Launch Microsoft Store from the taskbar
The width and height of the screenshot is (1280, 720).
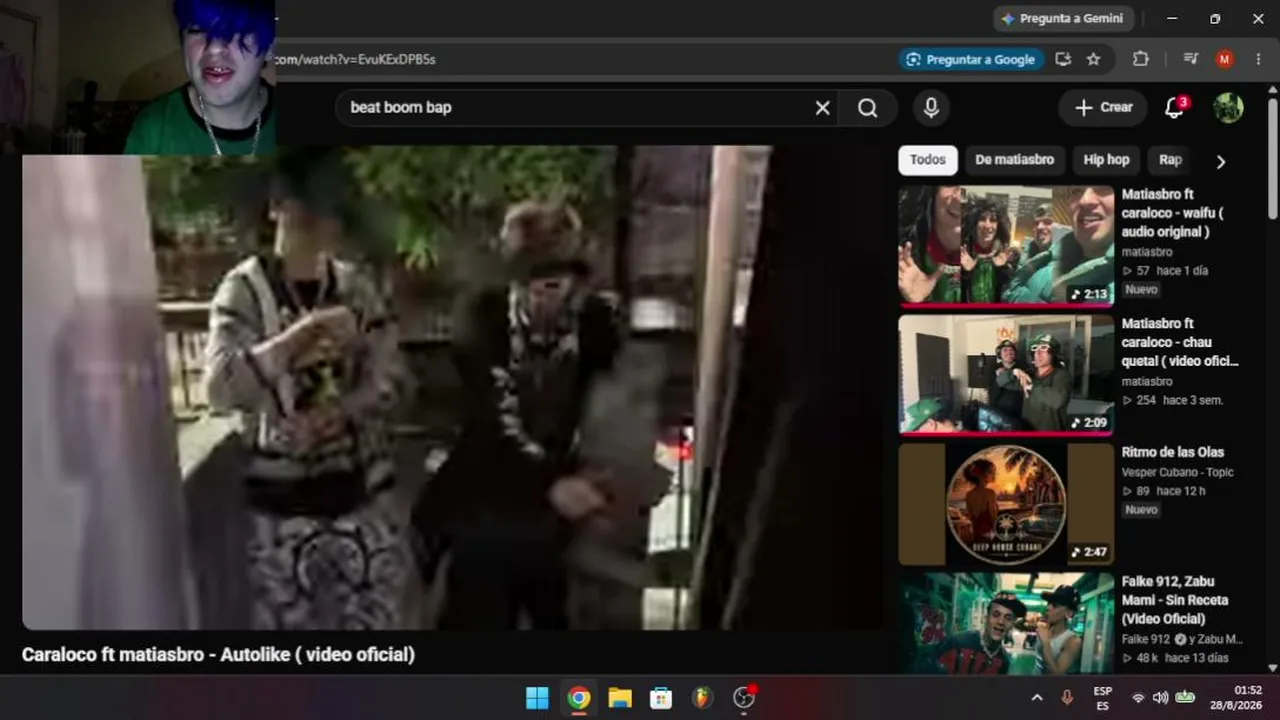coord(661,698)
